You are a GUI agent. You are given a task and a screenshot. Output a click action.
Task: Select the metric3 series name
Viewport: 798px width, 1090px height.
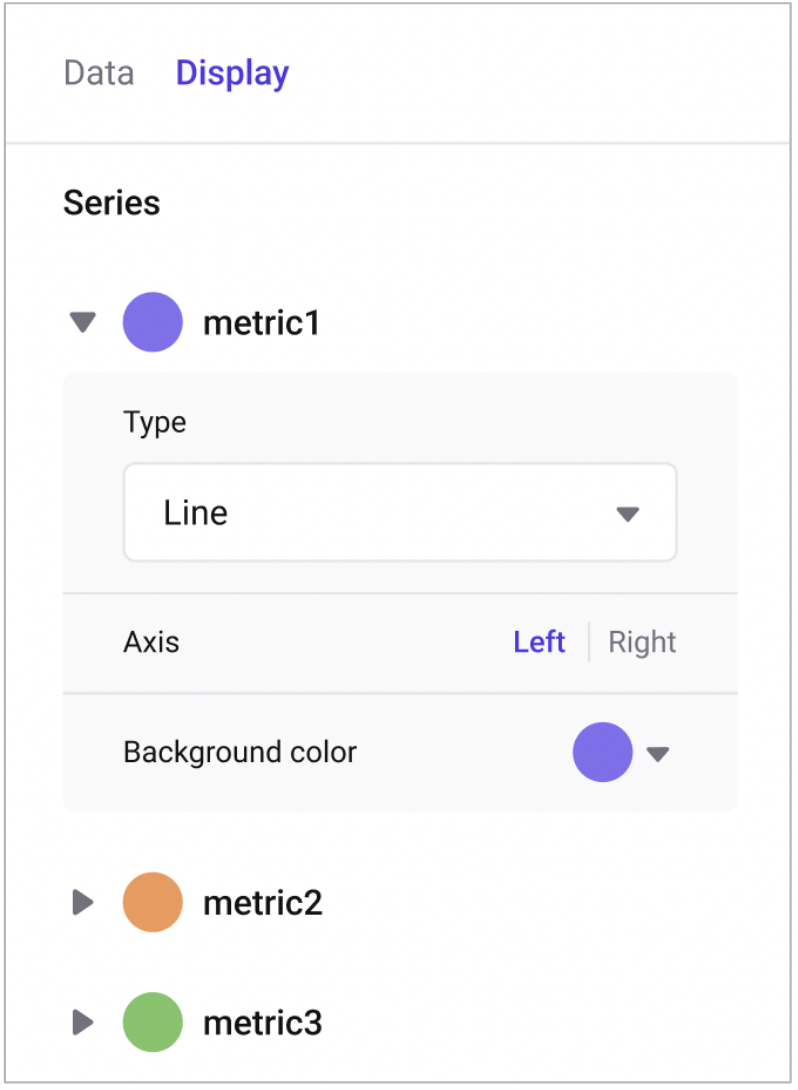pyautogui.click(x=262, y=1023)
